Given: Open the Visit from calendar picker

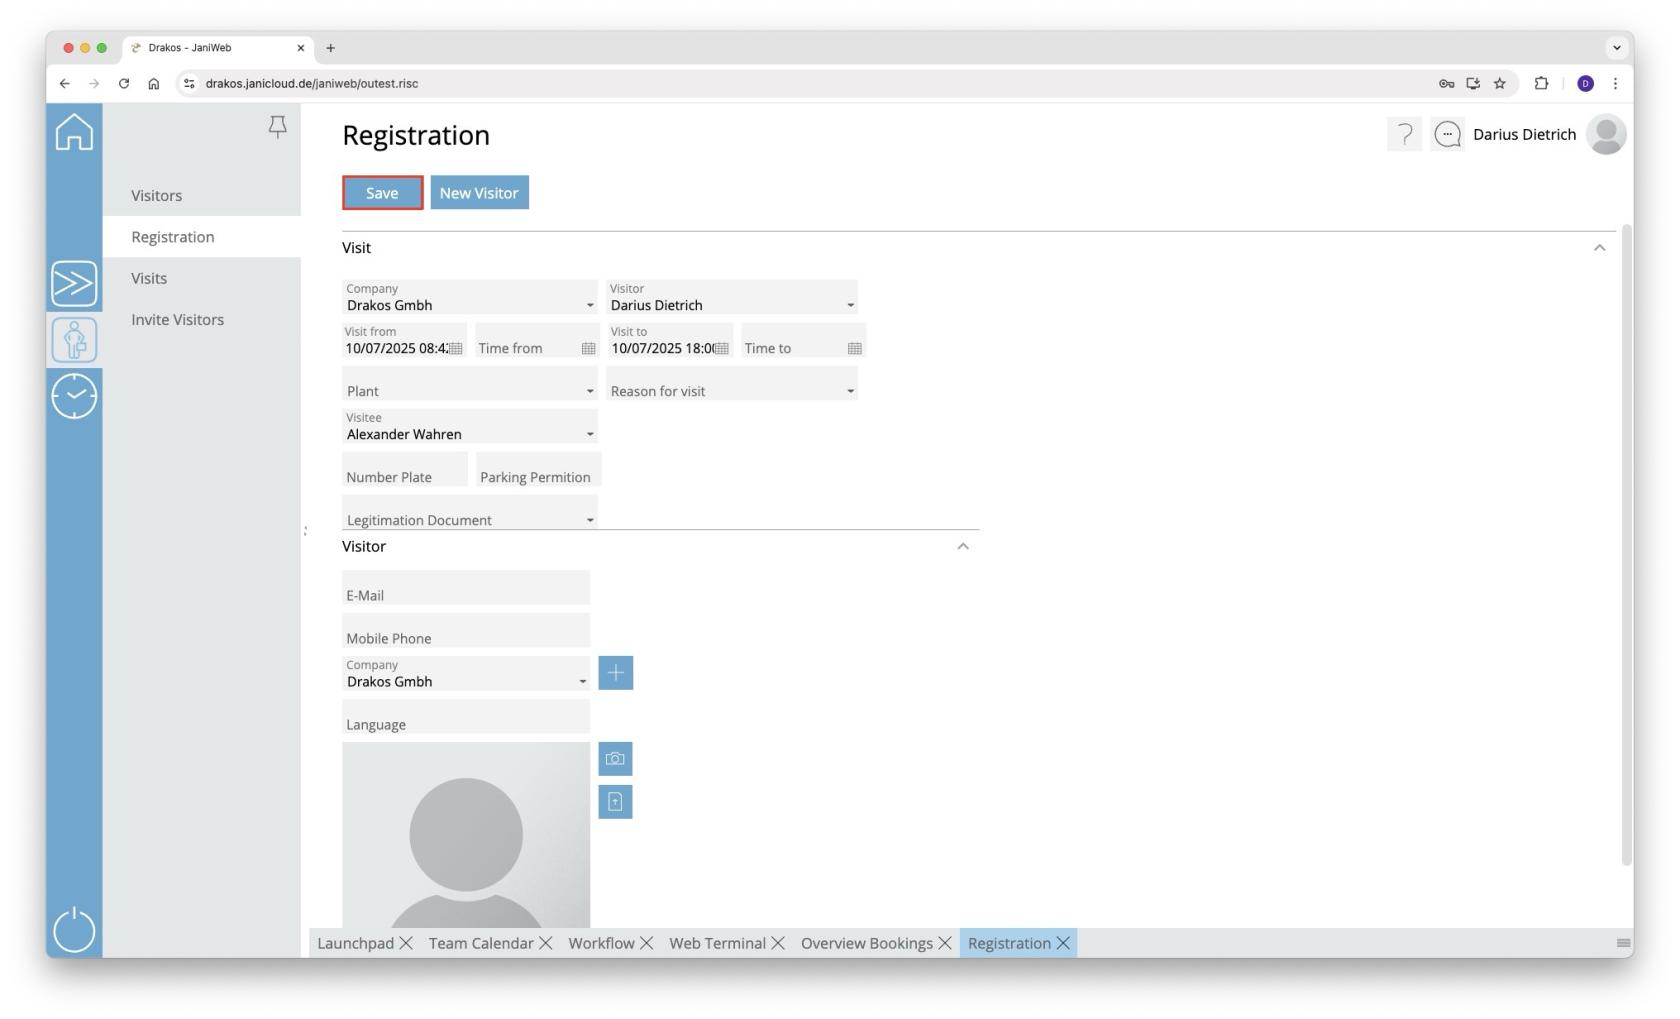Looking at the screenshot, I should coord(456,348).
